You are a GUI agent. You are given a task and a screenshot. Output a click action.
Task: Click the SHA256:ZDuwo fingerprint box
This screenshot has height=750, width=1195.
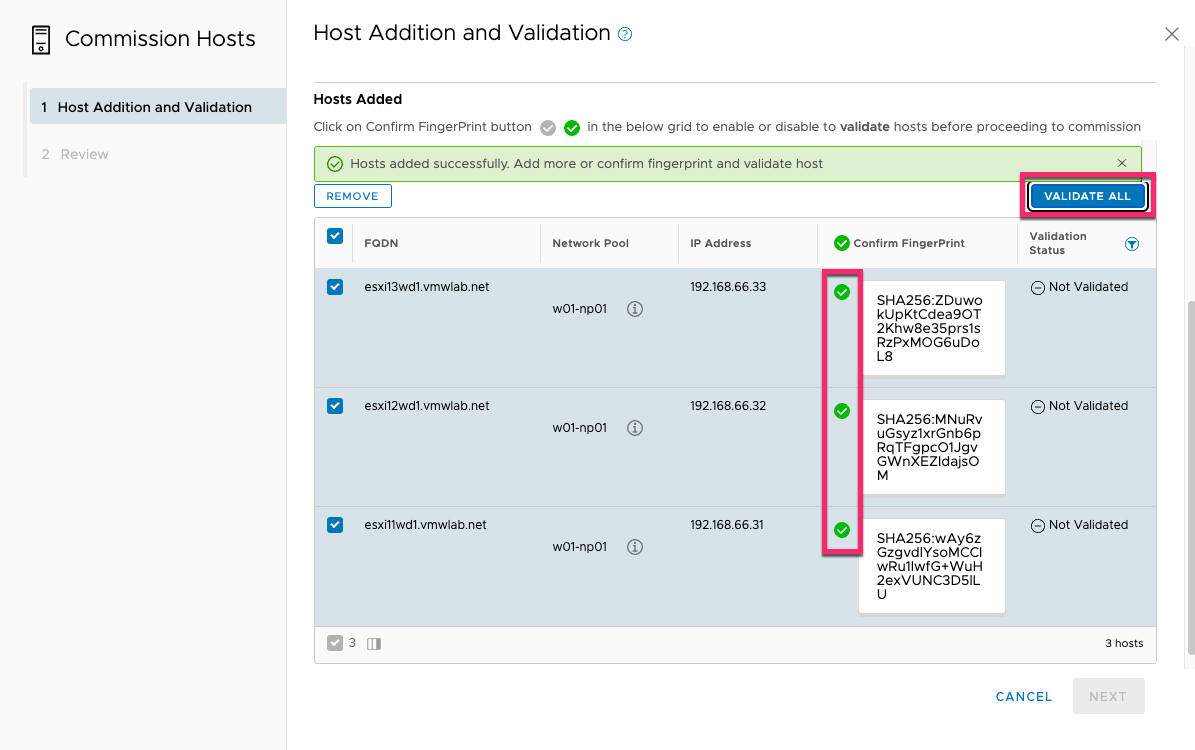click(x=931, y=328)
